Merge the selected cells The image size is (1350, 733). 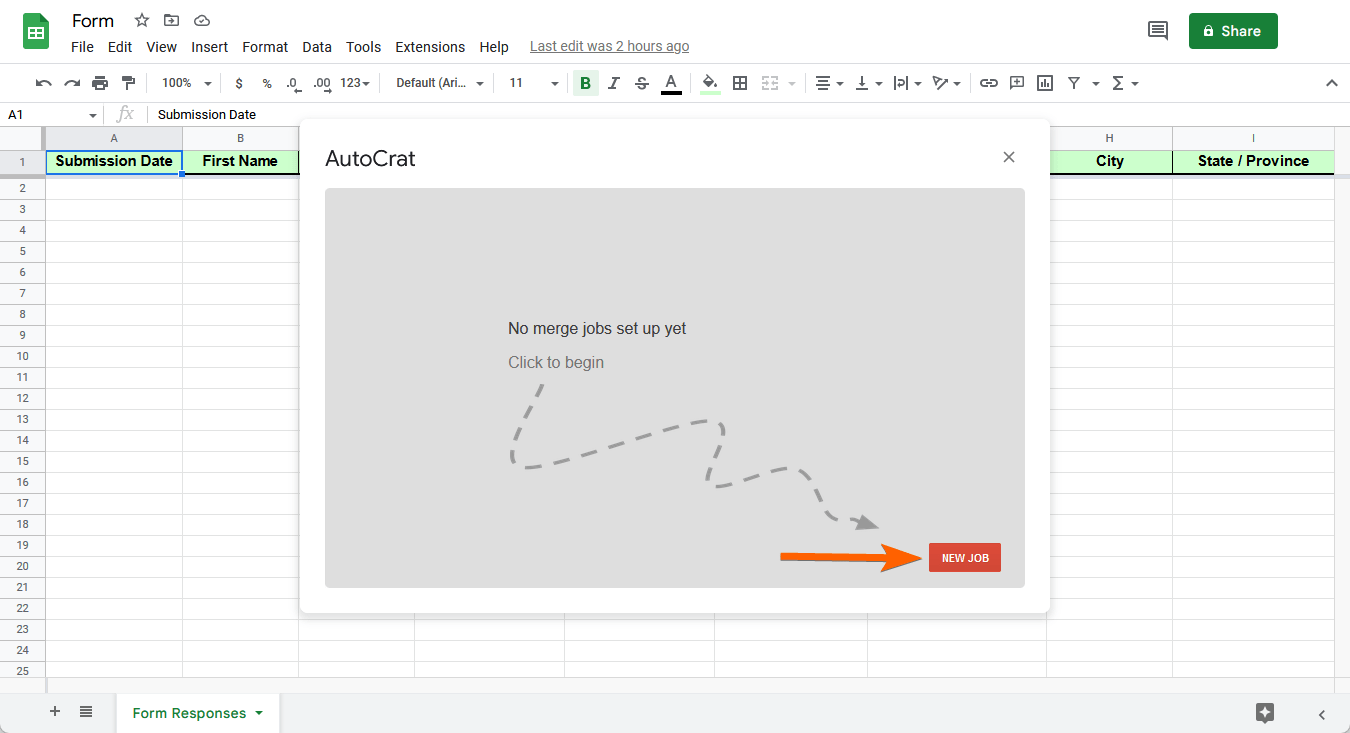tap(770, 83)
